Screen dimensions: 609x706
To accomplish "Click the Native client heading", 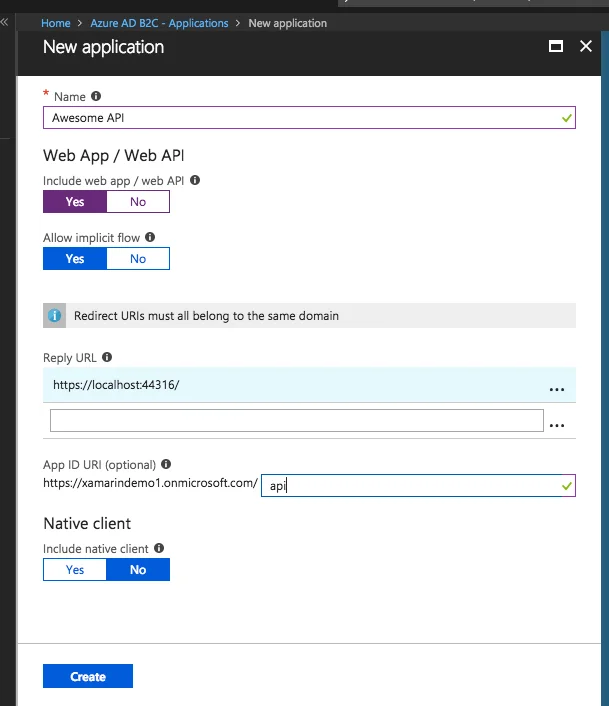I will coord(87,523).
